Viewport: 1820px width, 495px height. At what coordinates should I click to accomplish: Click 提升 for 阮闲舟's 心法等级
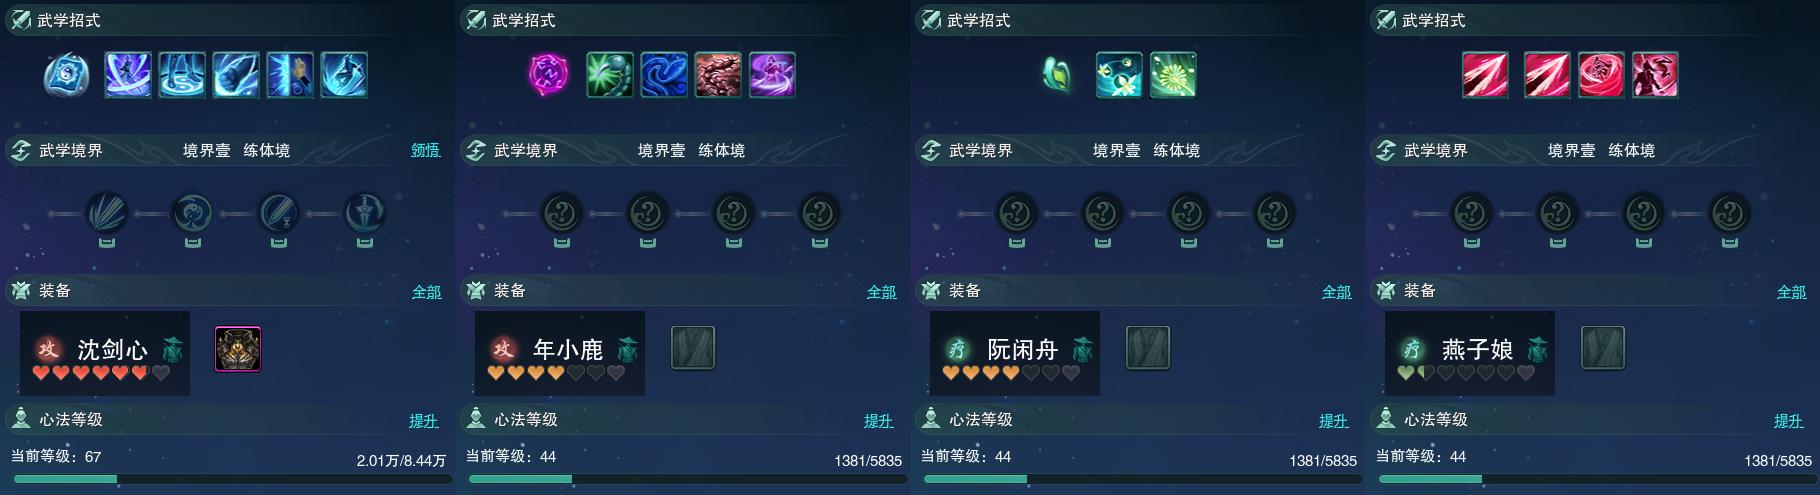[x=1334, y=421]
